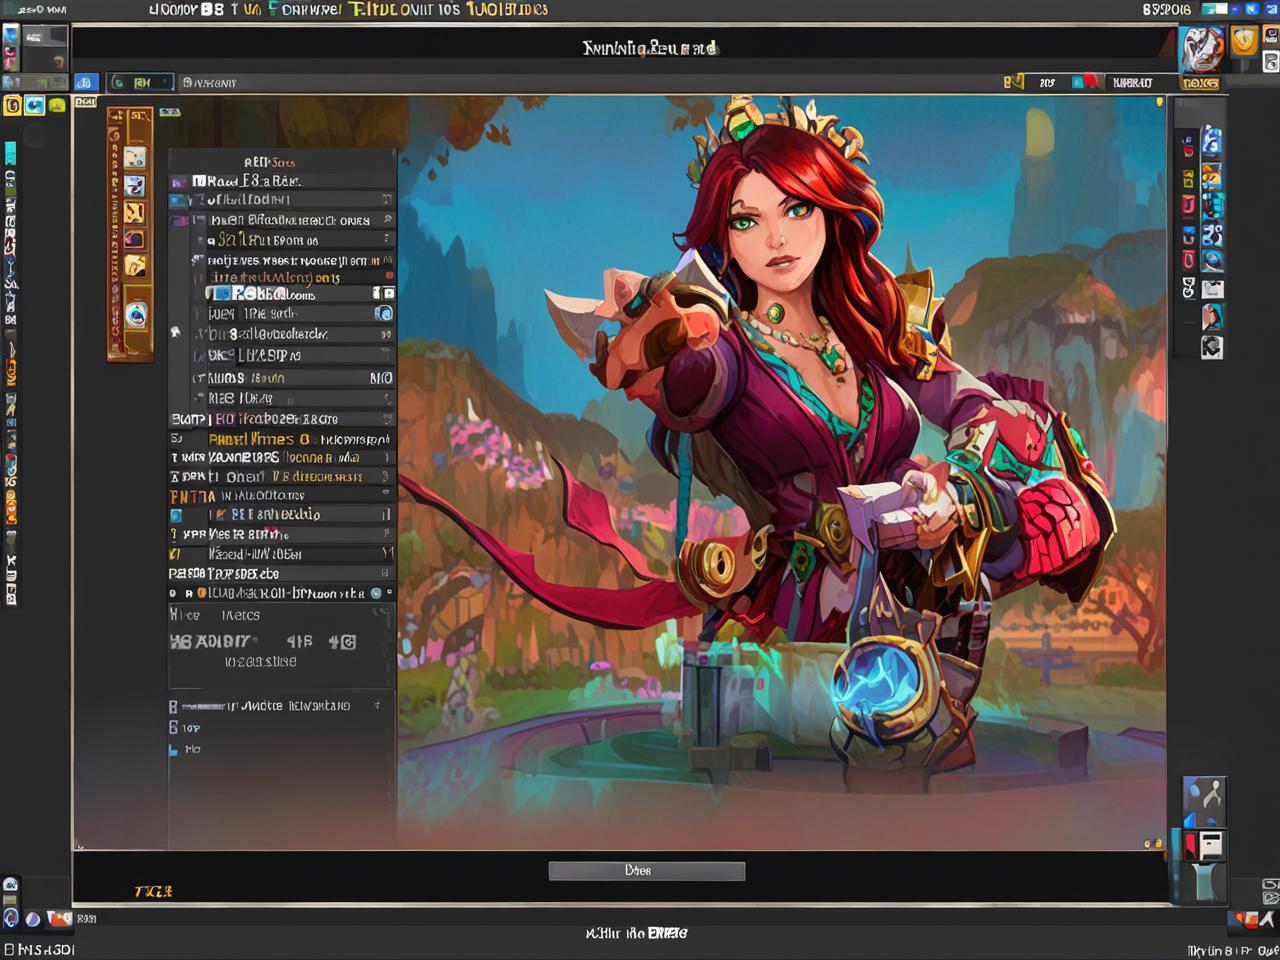Toggle the white checkbox on the blue-highlighted row
Viewport: 1280px width, 960px height.
pos(389,293)
